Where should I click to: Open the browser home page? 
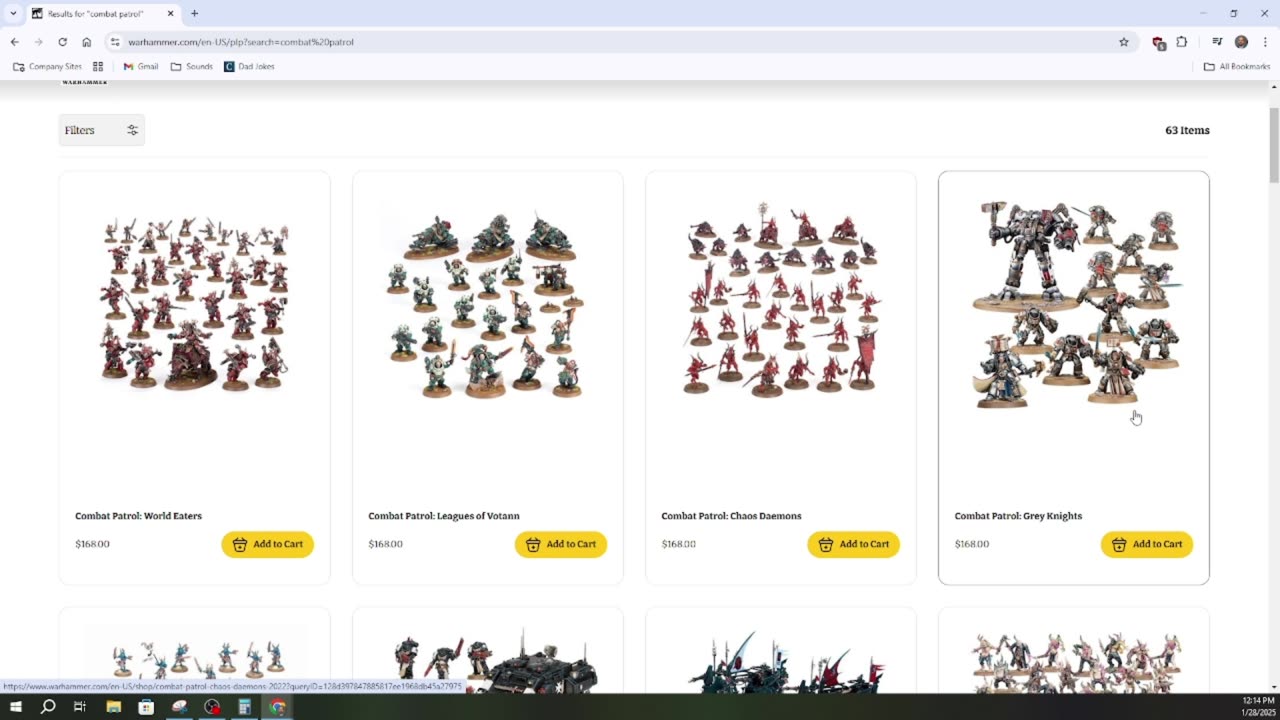coord(87,42)
